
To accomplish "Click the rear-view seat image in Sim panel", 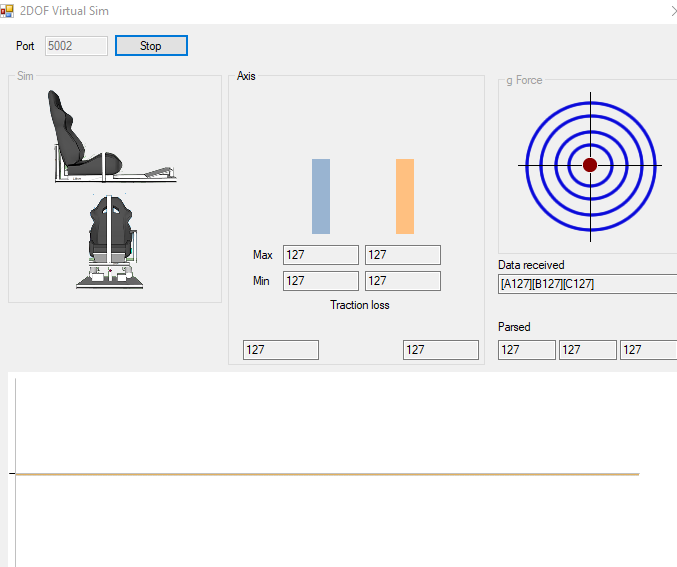I will pyautogui.click(x=110, y=241).
